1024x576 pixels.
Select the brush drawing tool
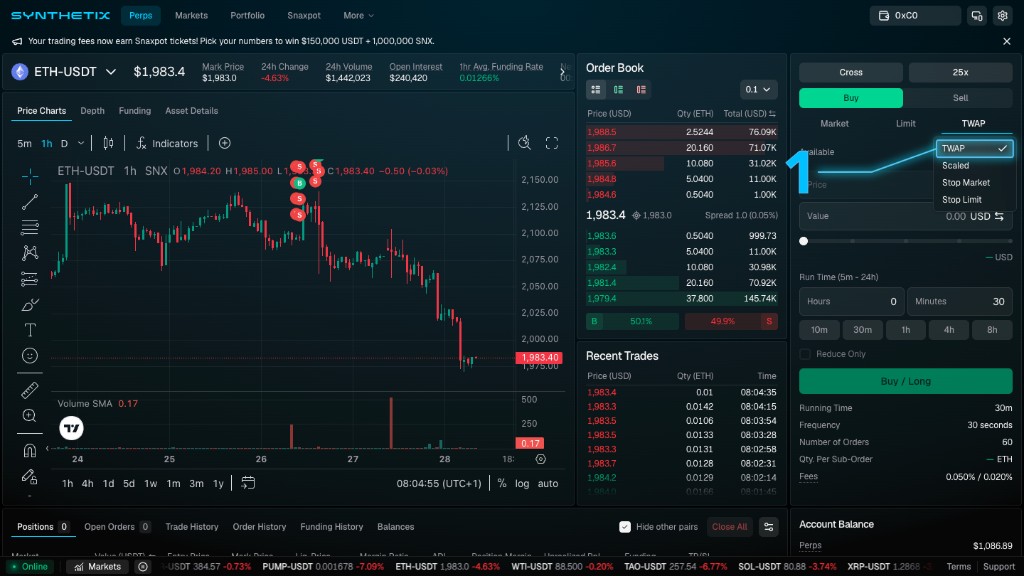pos(29,304)
